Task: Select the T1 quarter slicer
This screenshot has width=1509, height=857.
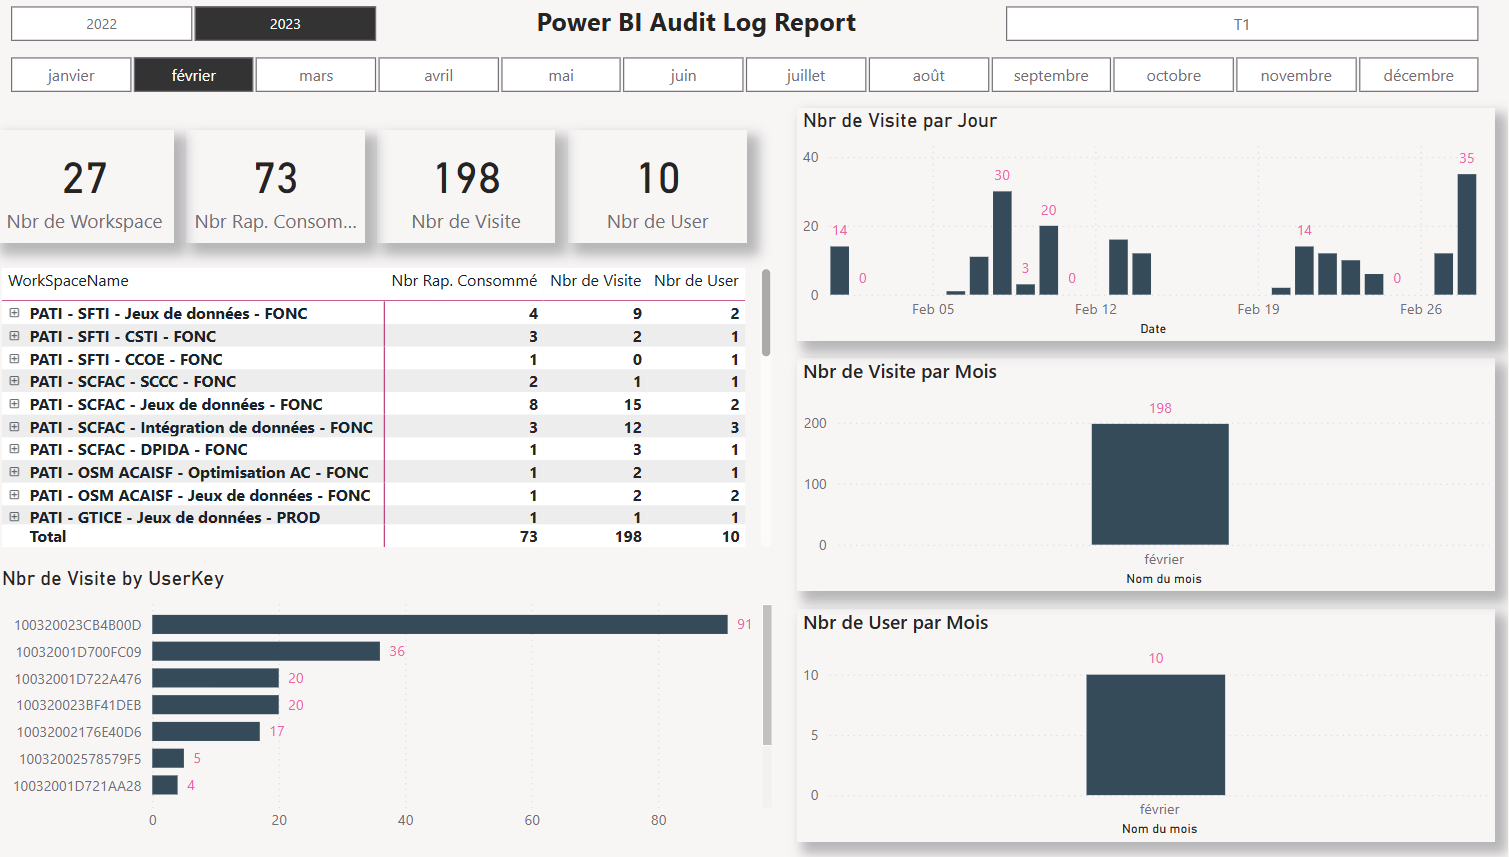Action: point(1241,24)
